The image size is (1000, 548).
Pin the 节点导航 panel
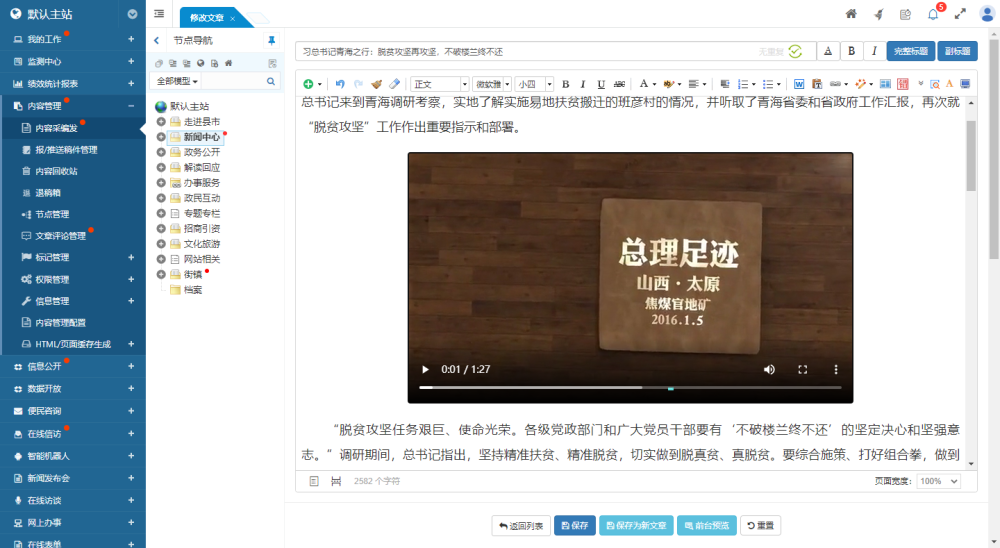271,40
